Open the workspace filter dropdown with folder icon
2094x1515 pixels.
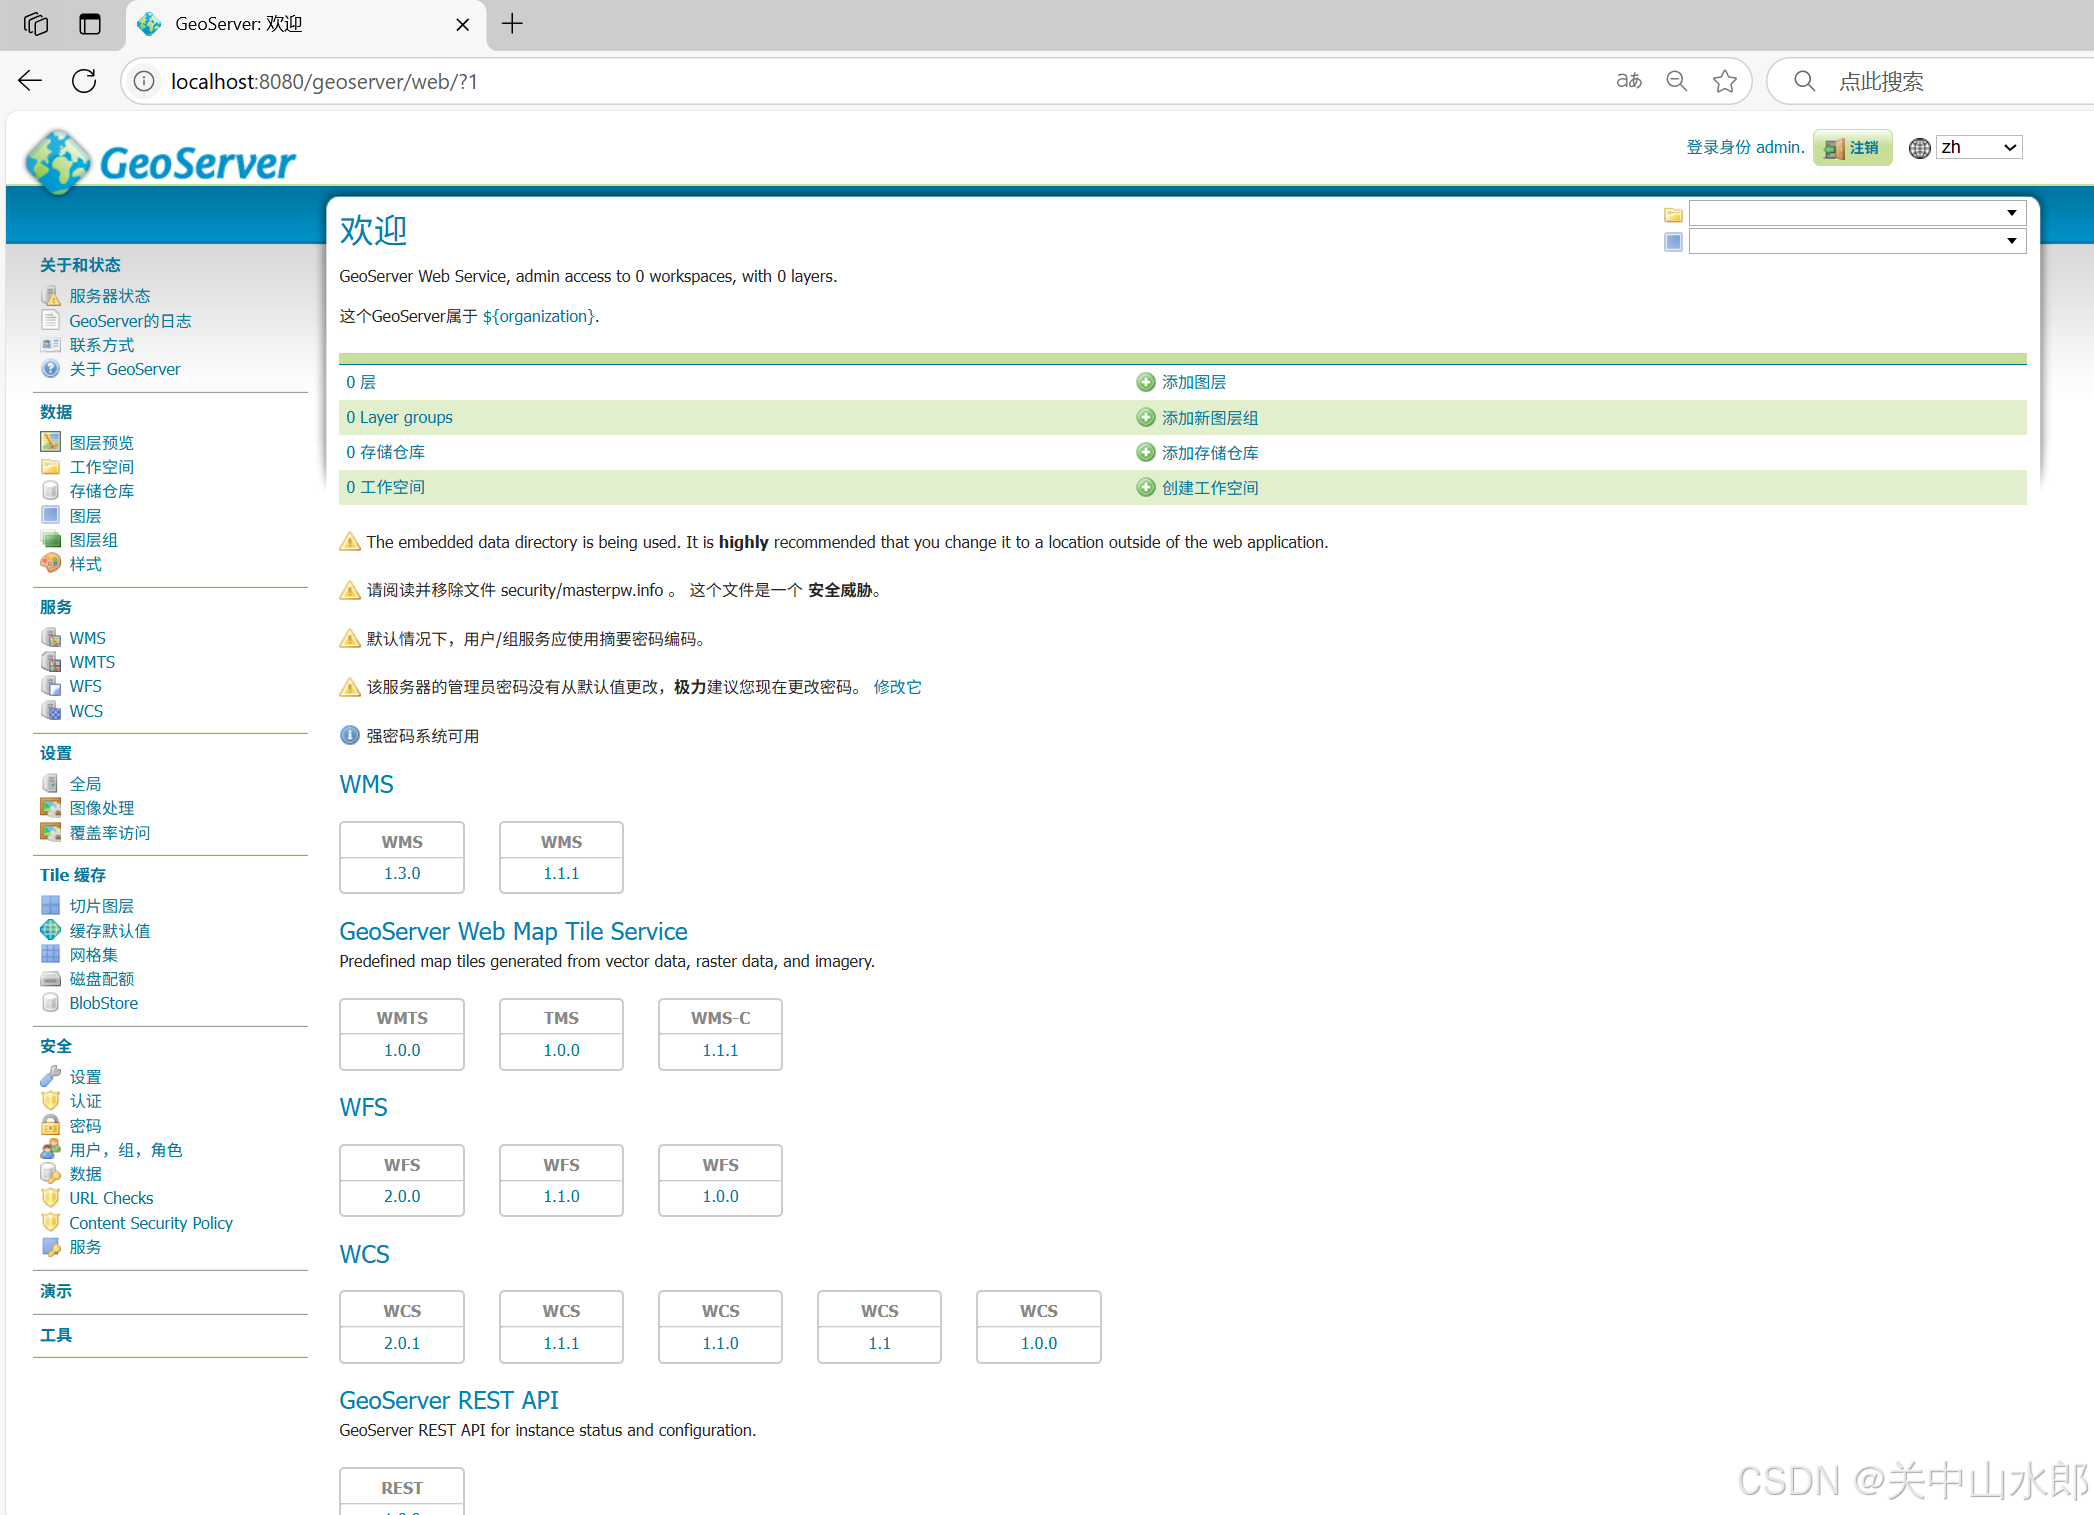coord(1856,213)
